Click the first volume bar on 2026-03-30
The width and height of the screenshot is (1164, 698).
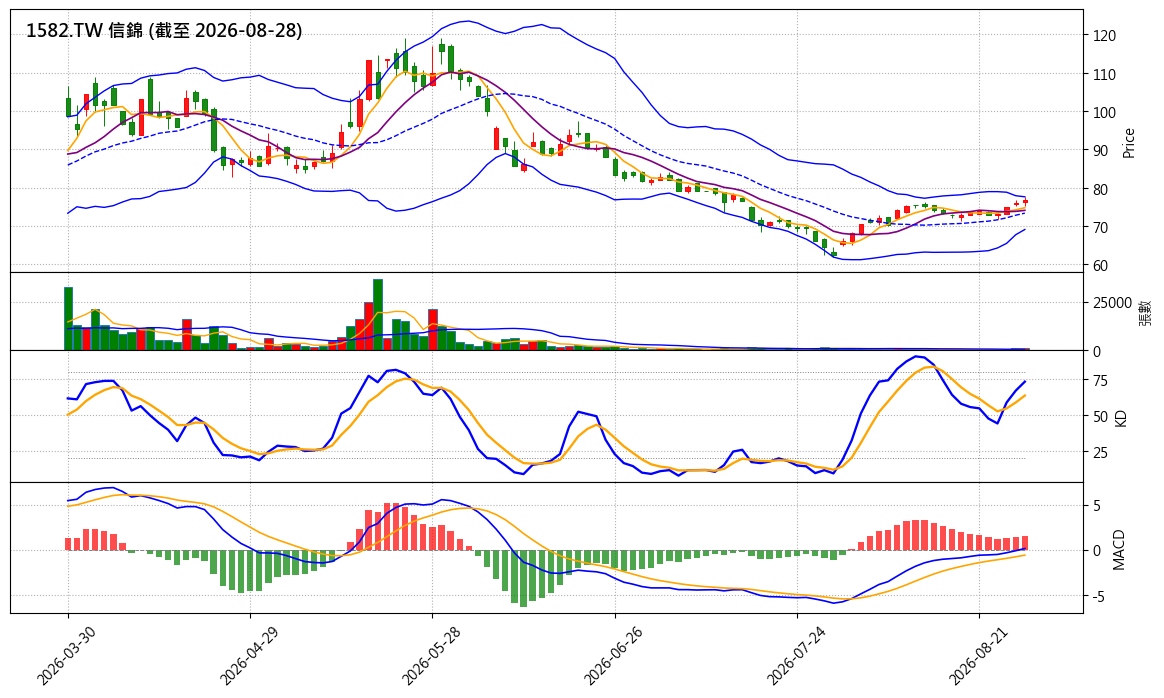(68, 319)
